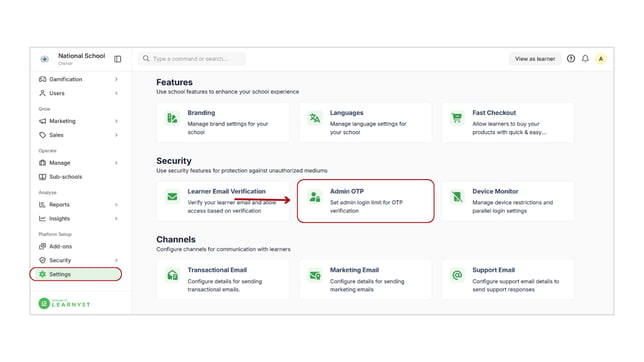
Task: Click the Support Email at-sign icon
Action: pos(457,275)
